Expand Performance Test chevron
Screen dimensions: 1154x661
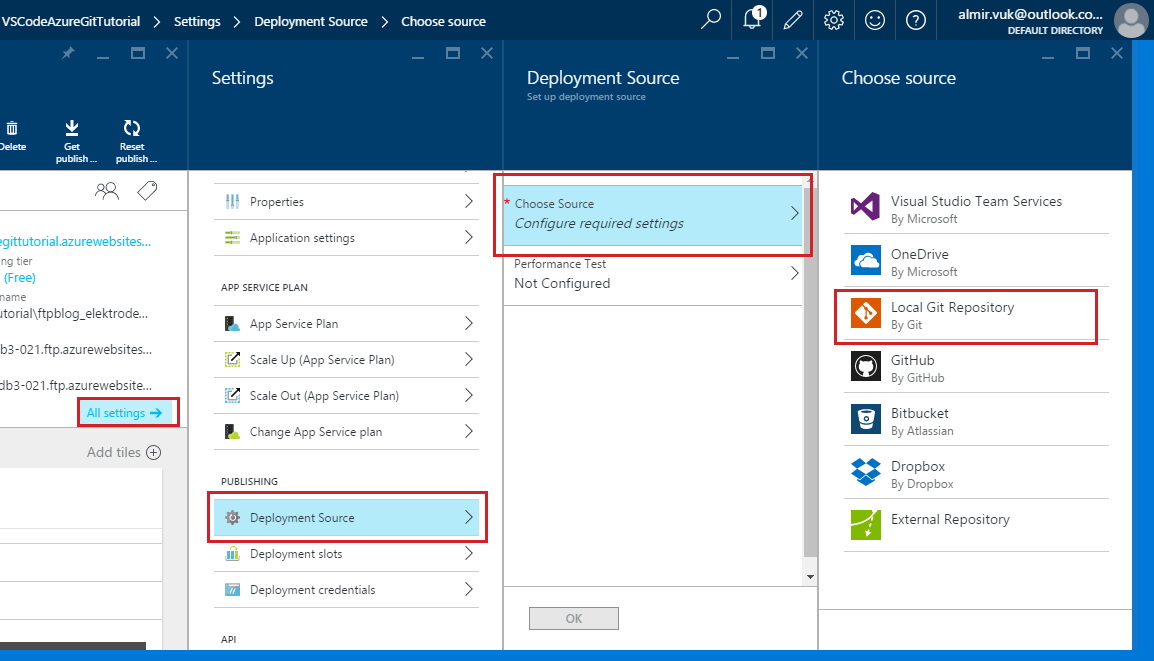click(794, 273)
